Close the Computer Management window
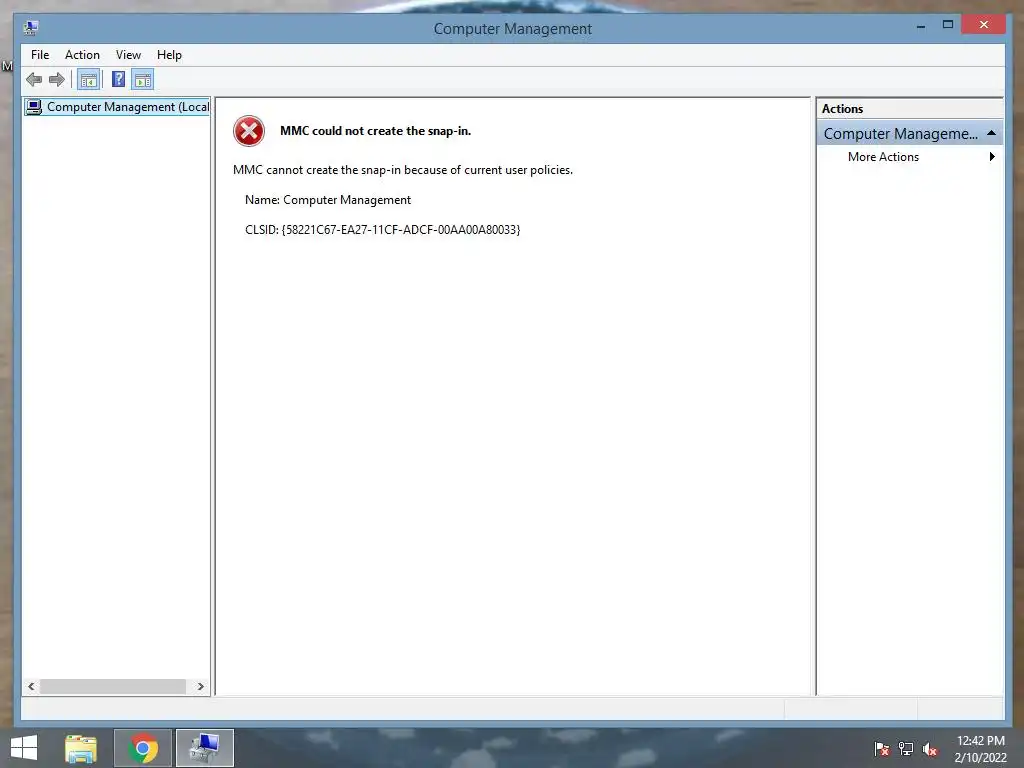Screen dimensions: 1024x768 [x=984, y=25]
